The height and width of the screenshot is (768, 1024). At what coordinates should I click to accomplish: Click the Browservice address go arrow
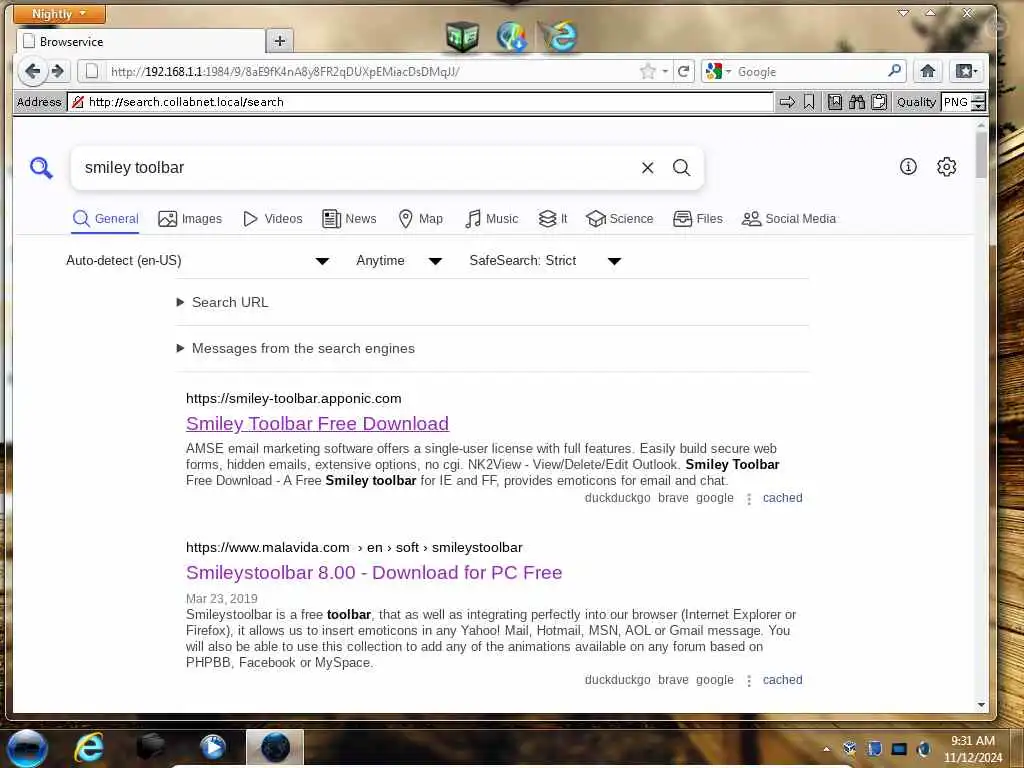click(787, 102)
